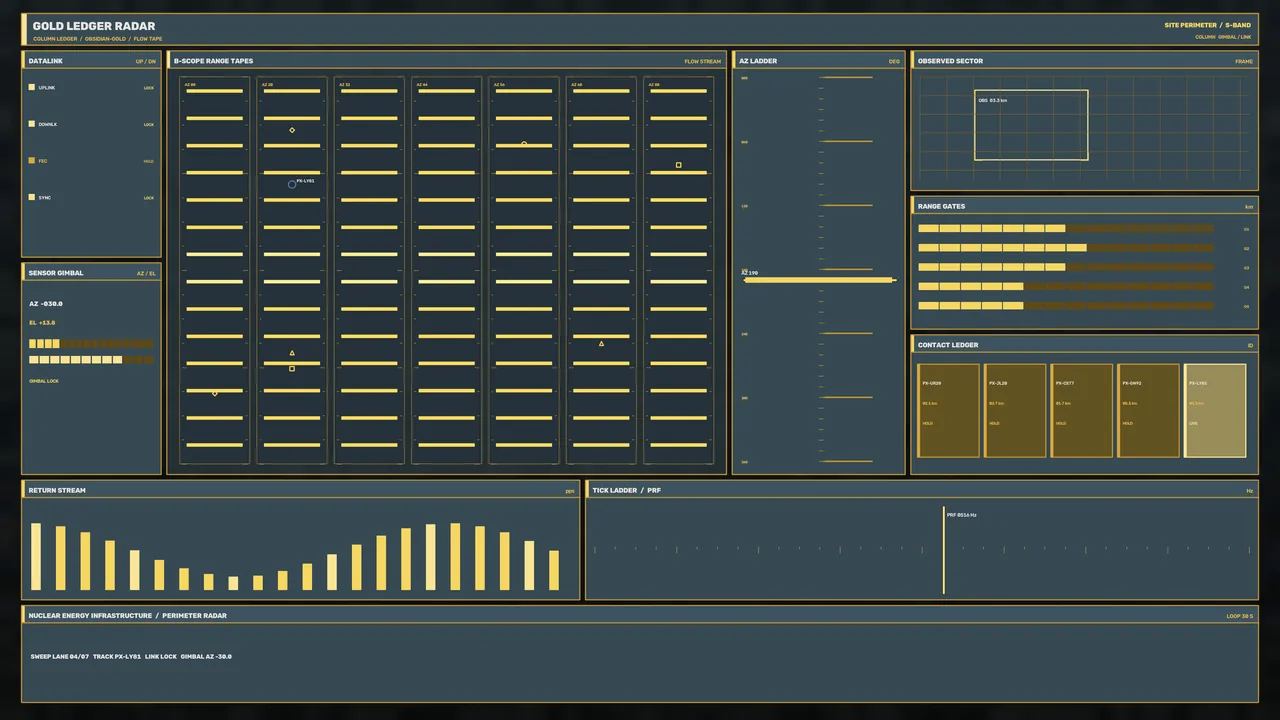Click the RETURN STREAM panel title

[57, 491]
